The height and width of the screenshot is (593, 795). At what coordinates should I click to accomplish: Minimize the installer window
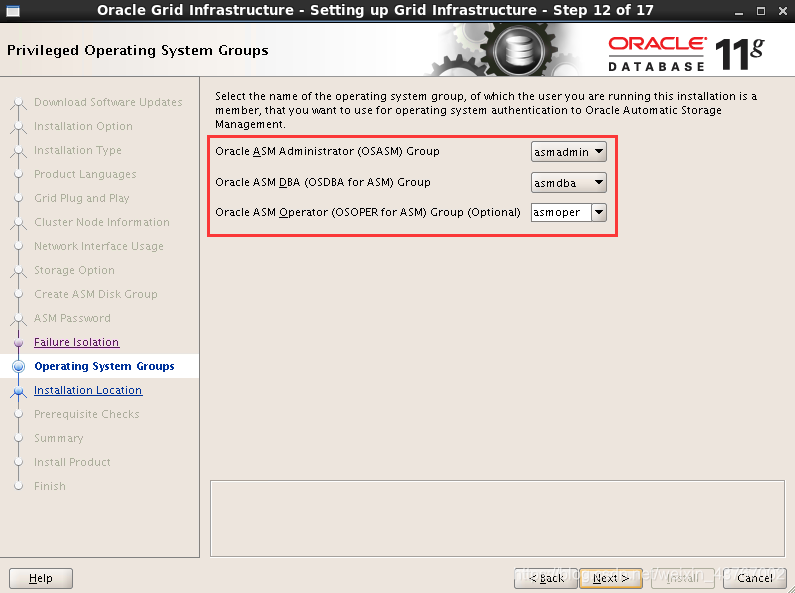pyautogui.click(x=739, y=11)
